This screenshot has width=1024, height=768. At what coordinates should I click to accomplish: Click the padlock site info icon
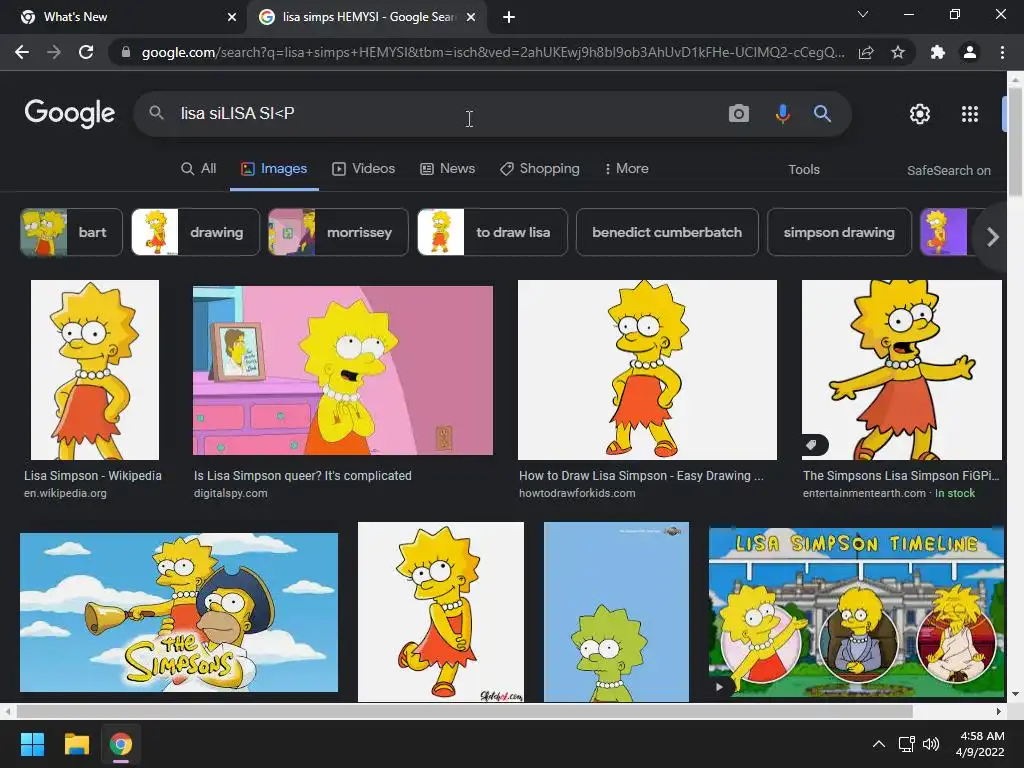tap(126, 52)
